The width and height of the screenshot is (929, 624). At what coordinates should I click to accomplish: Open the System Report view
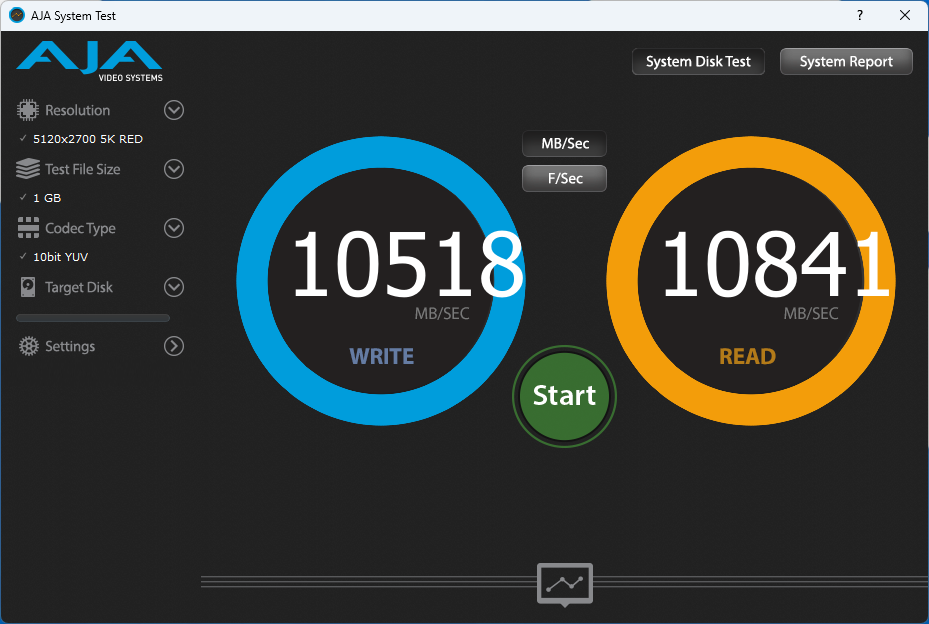click(x=846, y=62)
